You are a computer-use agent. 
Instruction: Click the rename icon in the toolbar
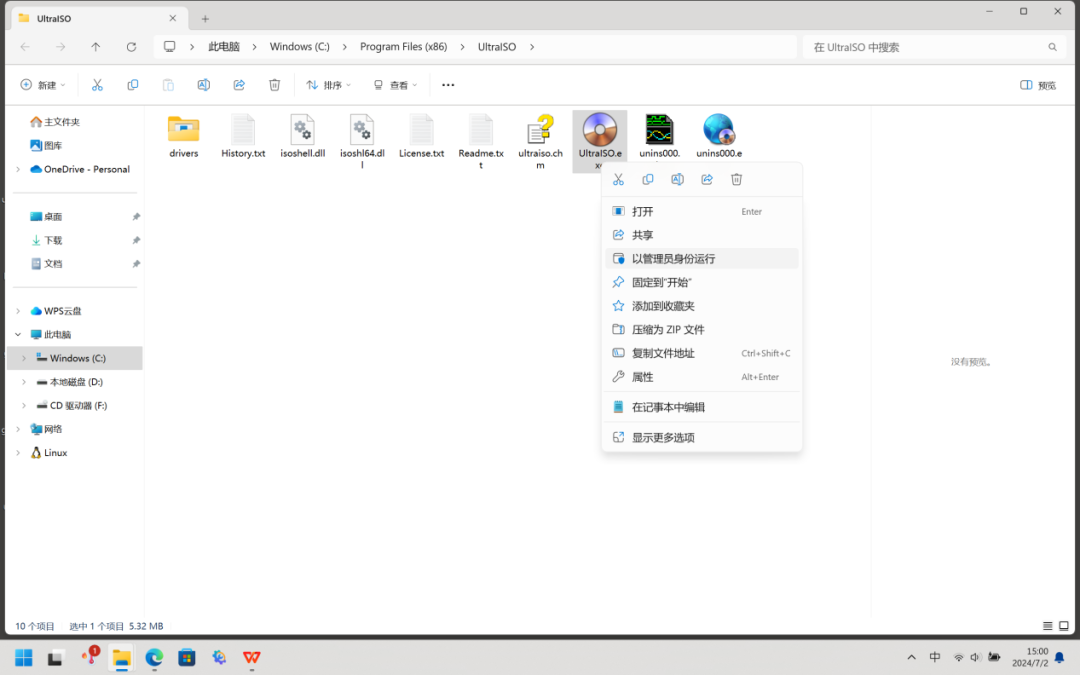tap(203, 85)
